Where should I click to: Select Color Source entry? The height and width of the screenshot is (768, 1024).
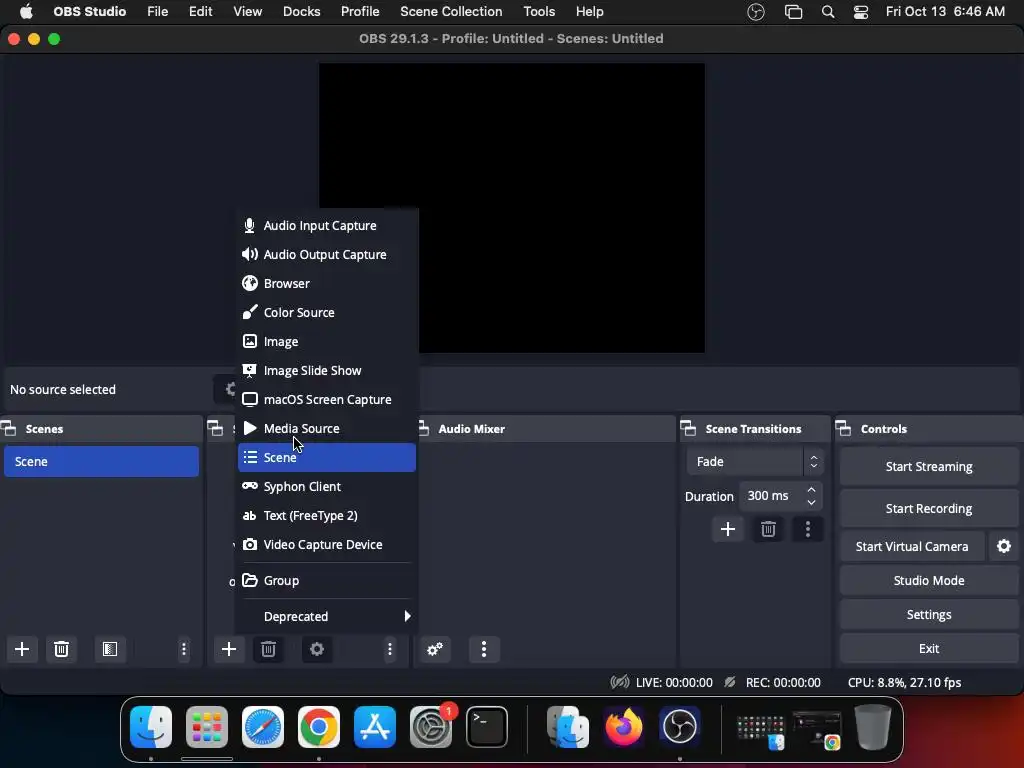(327, 312)
